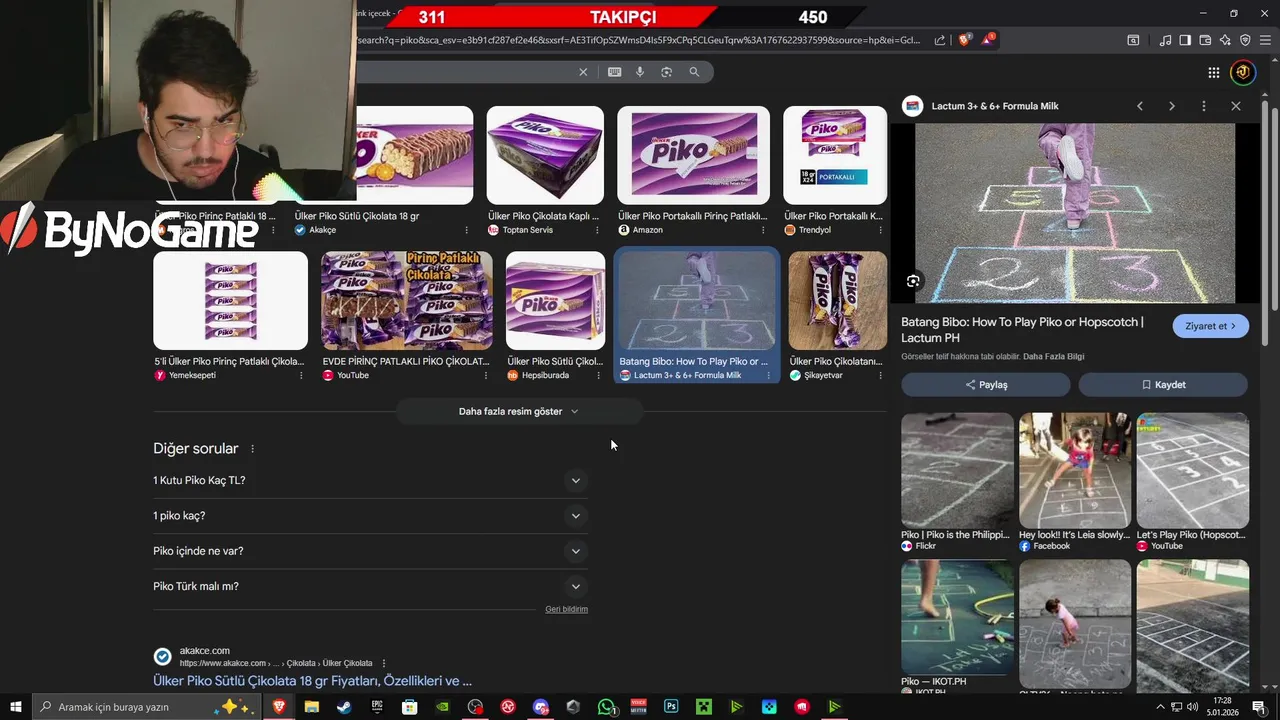
Task: Search inside image with Lens overlay icon
Action: point(913,281)
